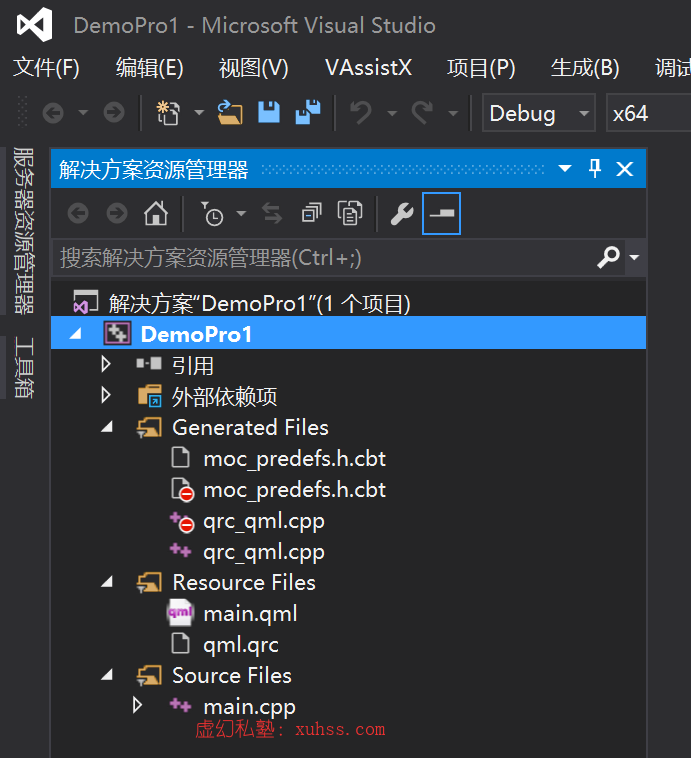Select the Source Files folder label

point(232,675)
